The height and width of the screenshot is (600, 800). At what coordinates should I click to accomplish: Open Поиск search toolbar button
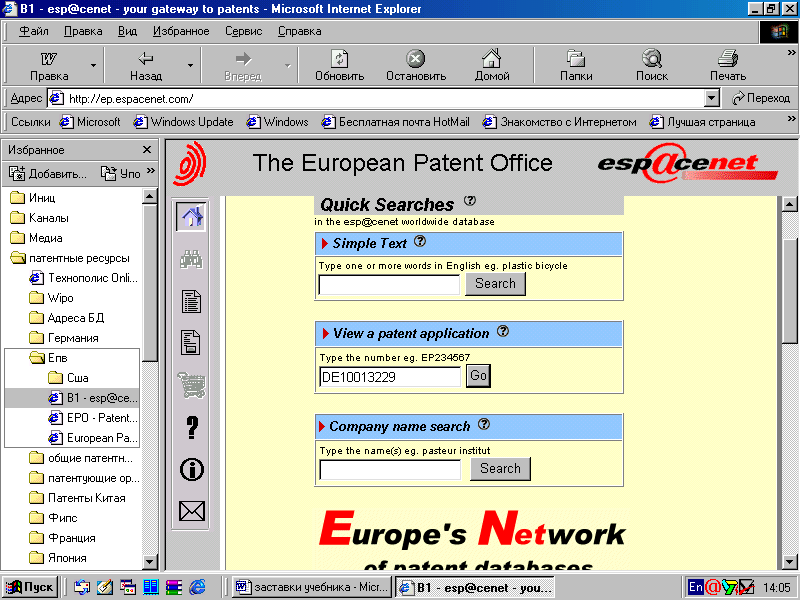[652, 65]
